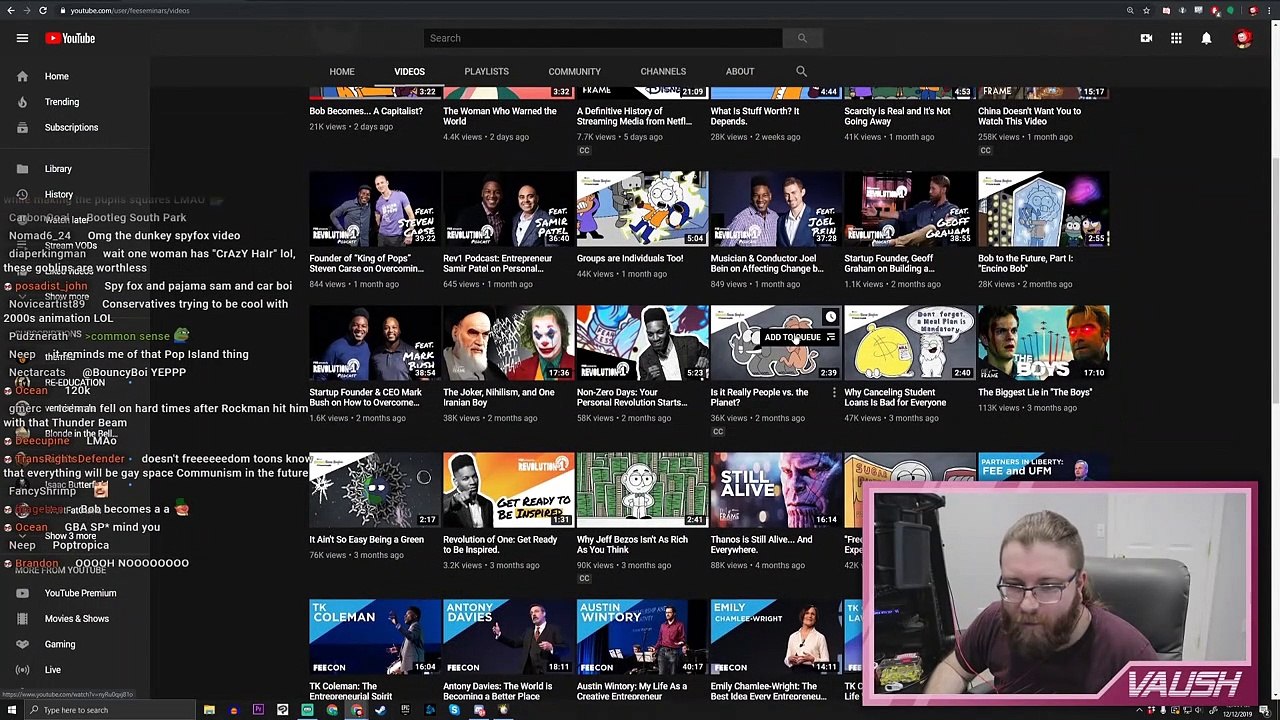Play the 'Thanos is Still Alive' thumbnail
Image resolution: width=1280 pixels, height=720 pixels.
click(776, 490)
